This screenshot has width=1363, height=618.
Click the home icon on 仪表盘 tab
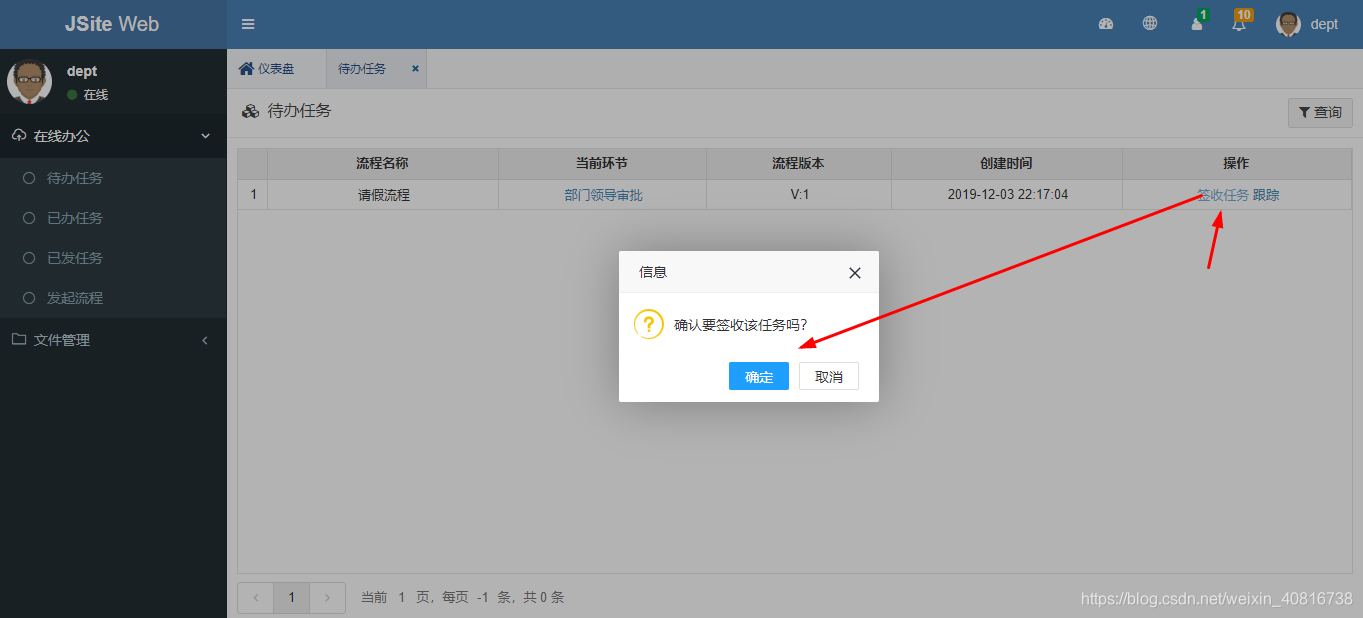pyautogui.click(x=246, y=69)
